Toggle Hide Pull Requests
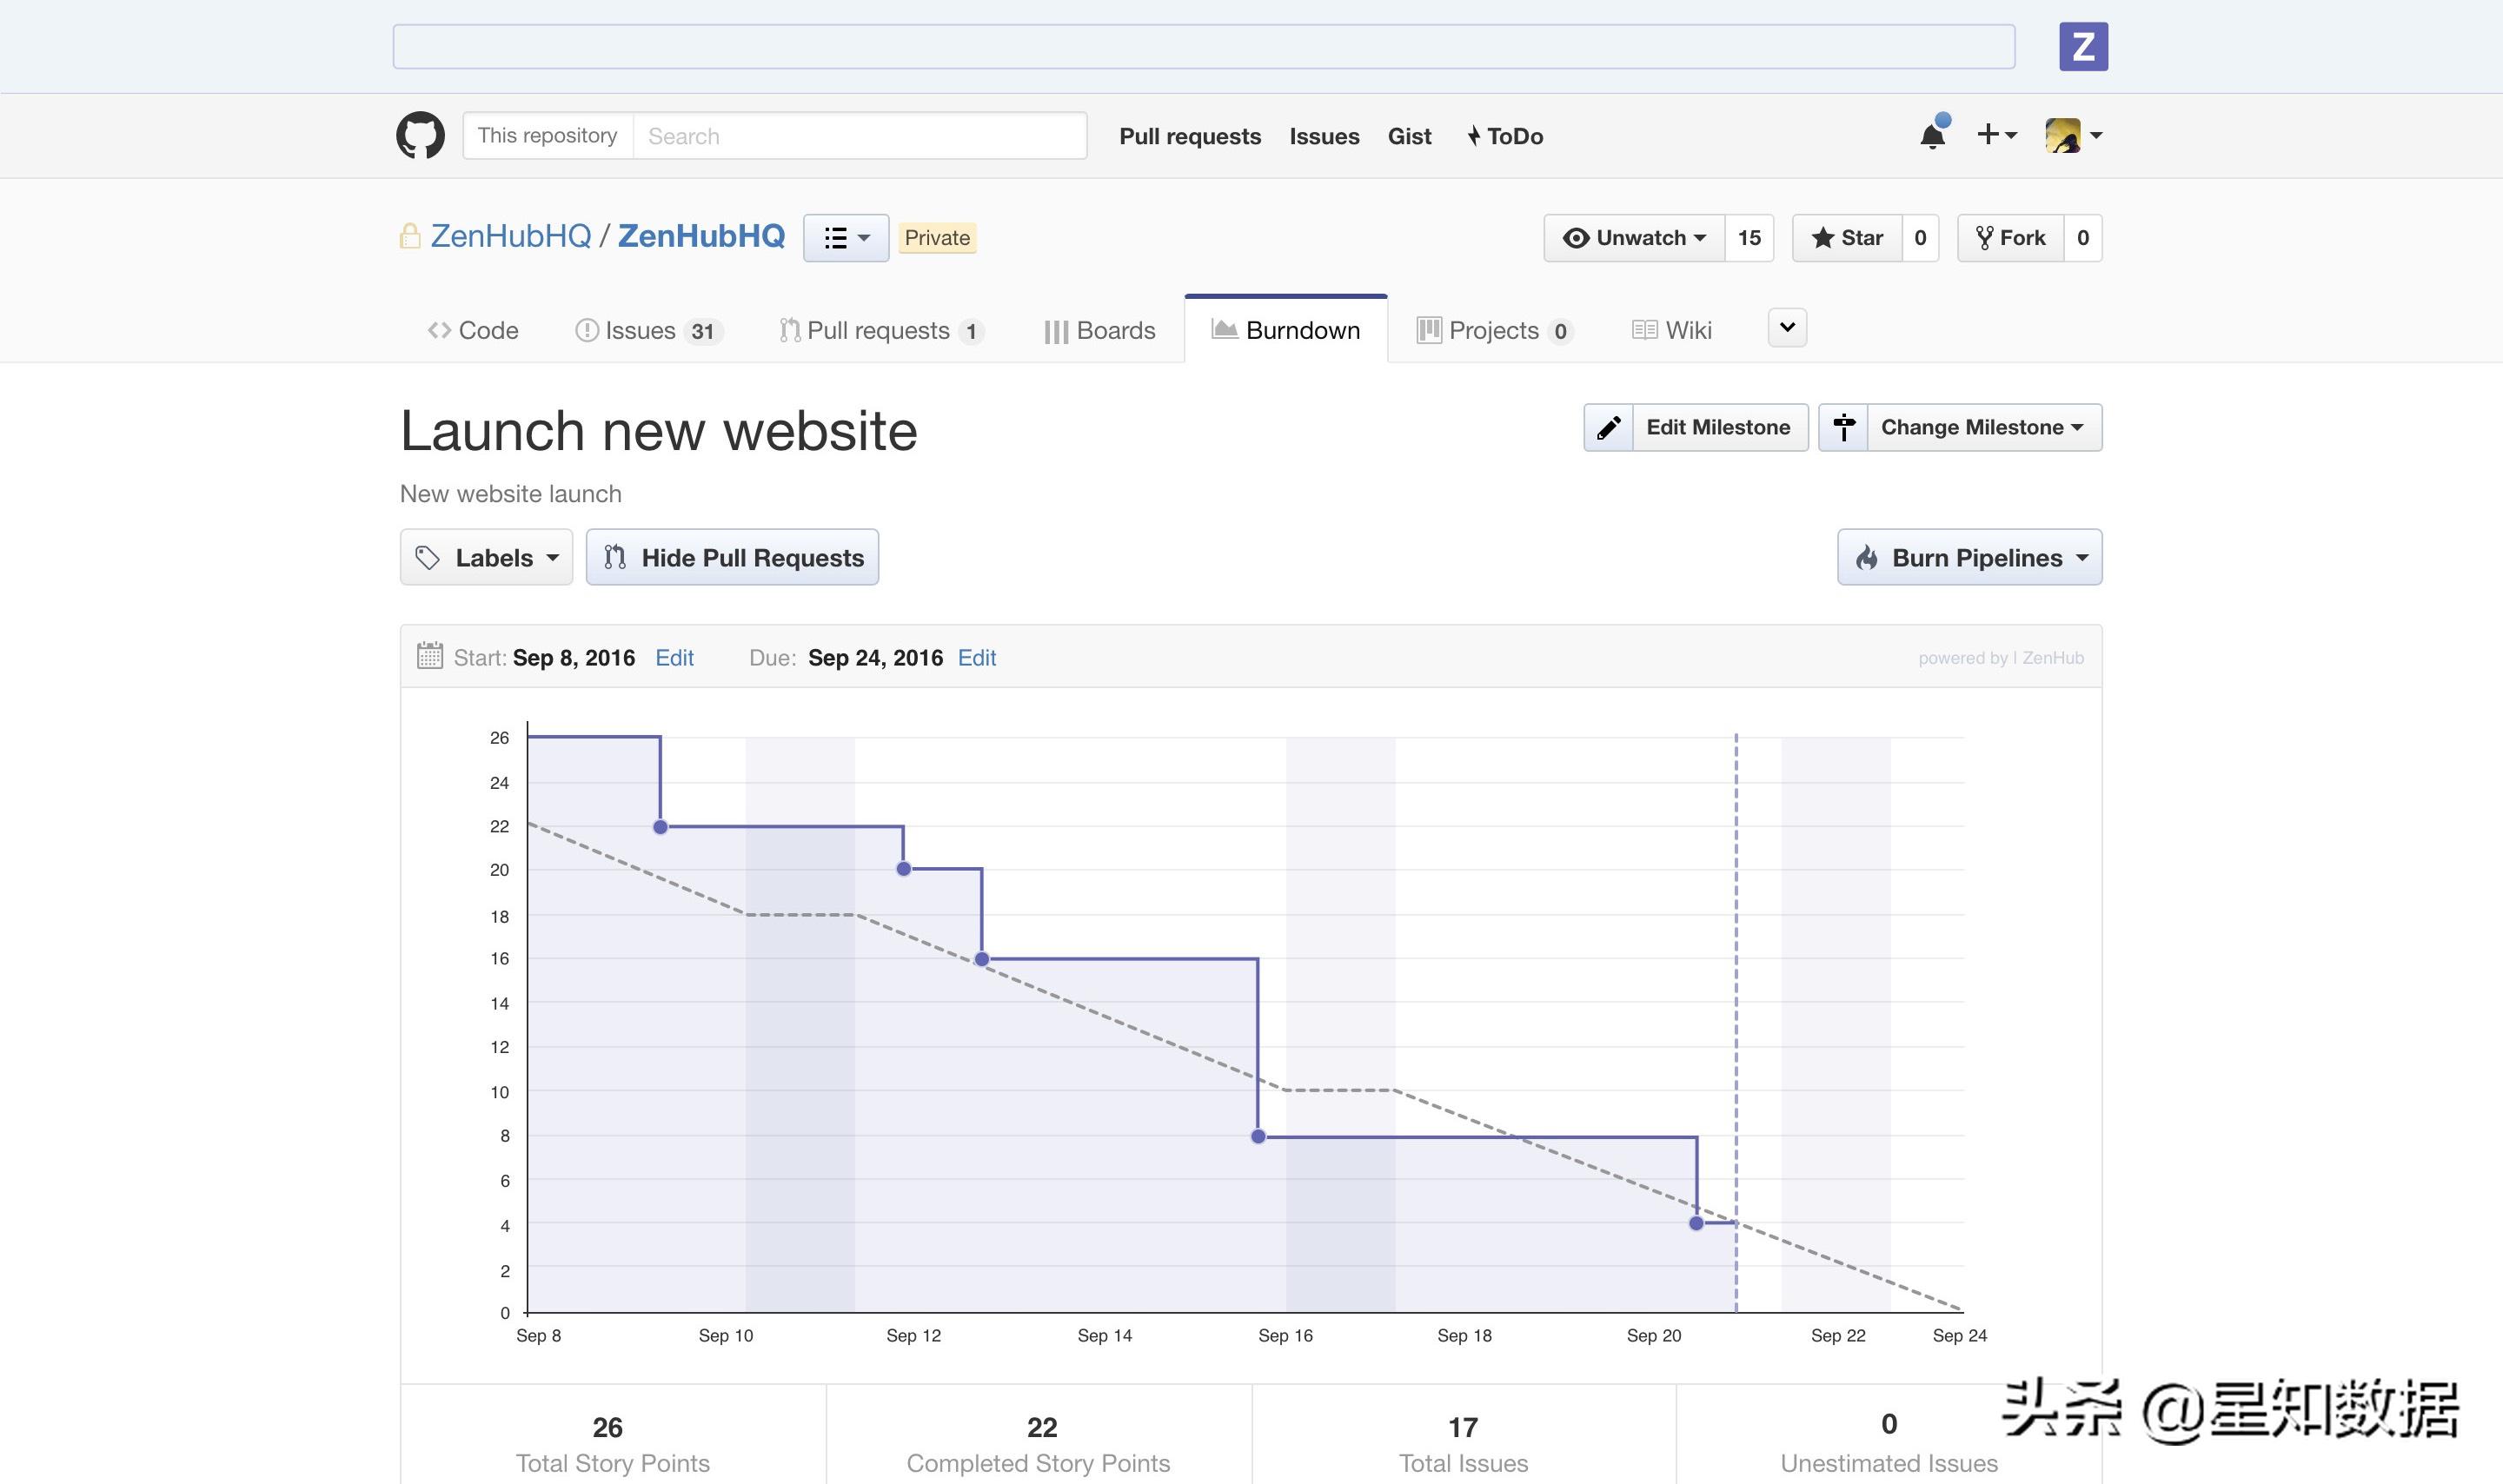 tap(732, 558)
